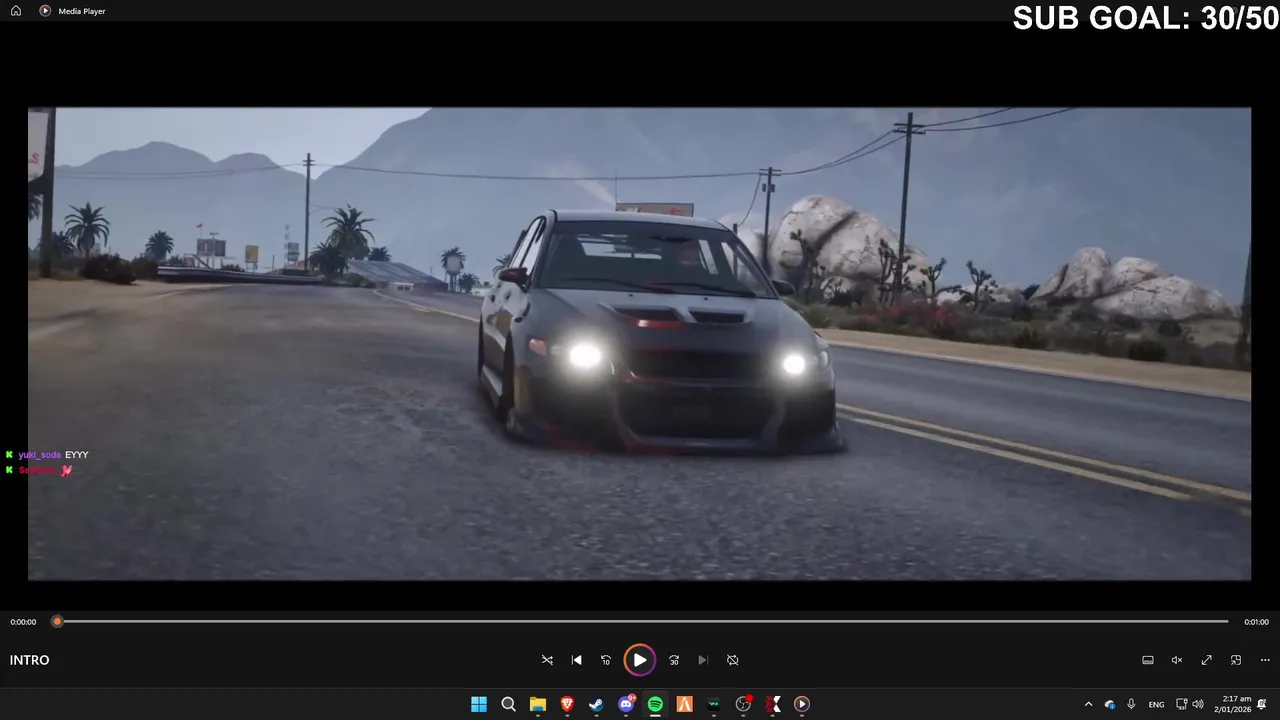Click the seek bar position handle
This screenshot has width=1280, height=720.
point(57,621)
